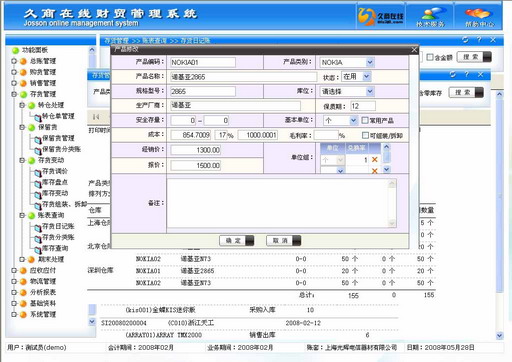Open 库存盘点 page icon in tree
This screenshot has height=362, width=512.
(x=38, y=183)
